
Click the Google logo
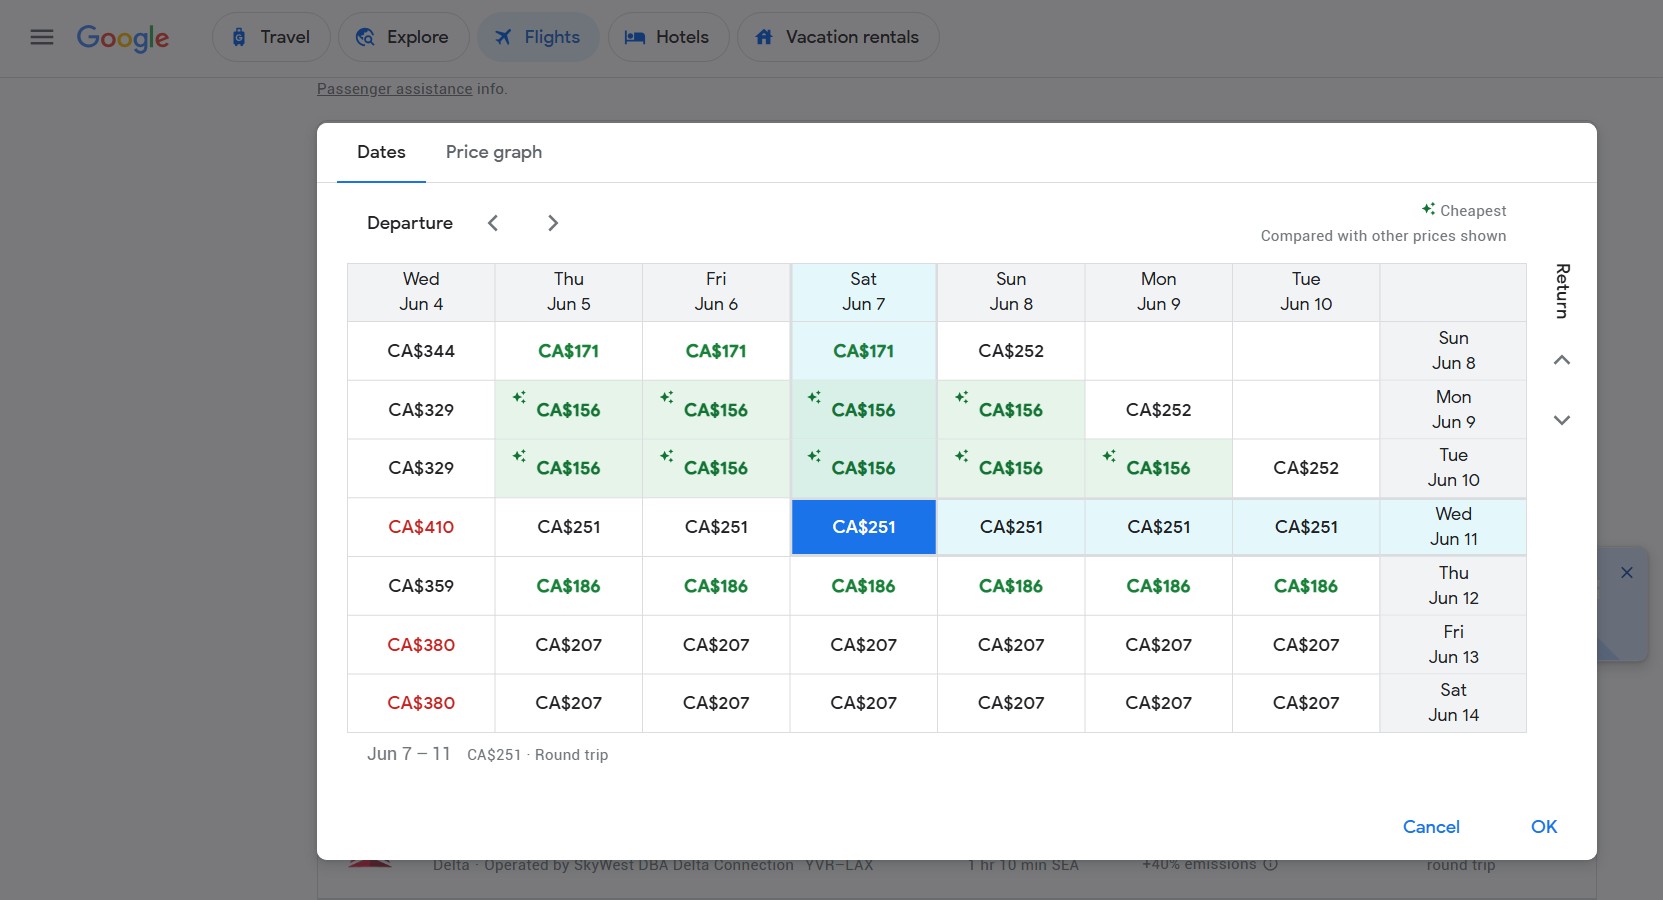coord(122,38)
